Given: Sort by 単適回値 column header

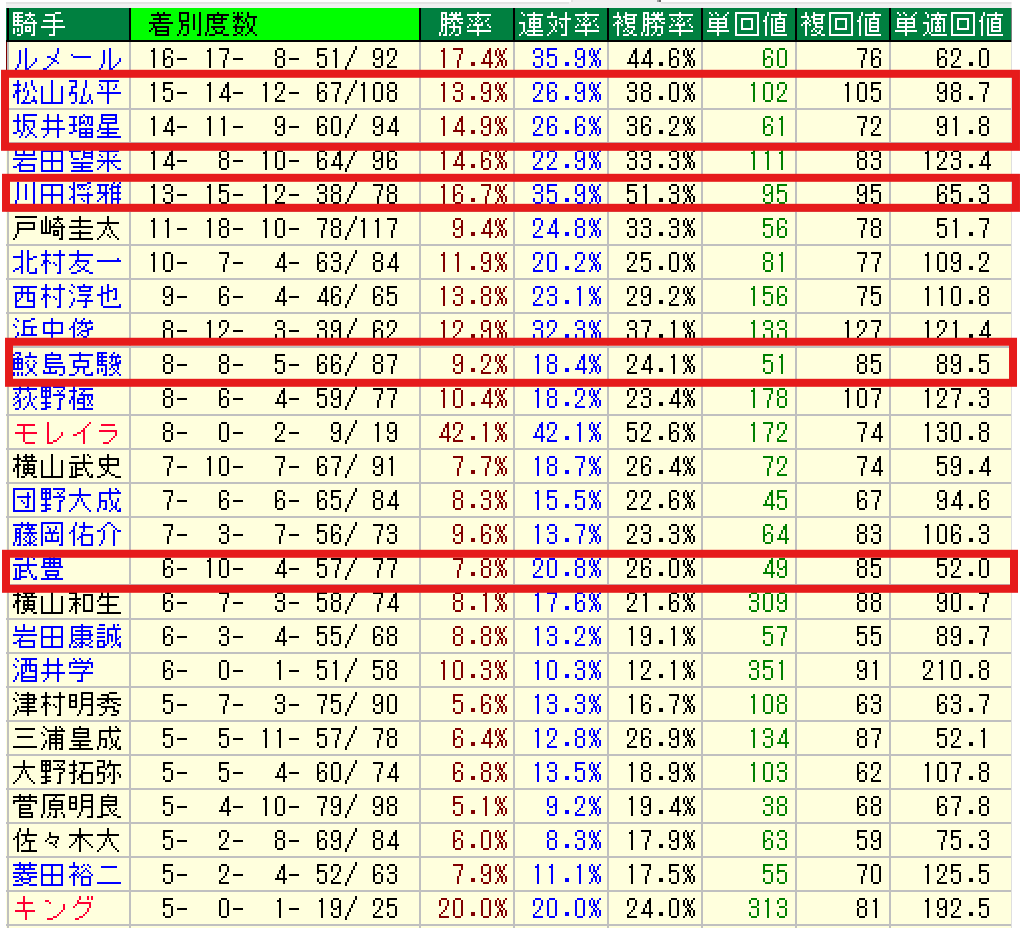Looking at the screenshot, I should tap(948, 24).
